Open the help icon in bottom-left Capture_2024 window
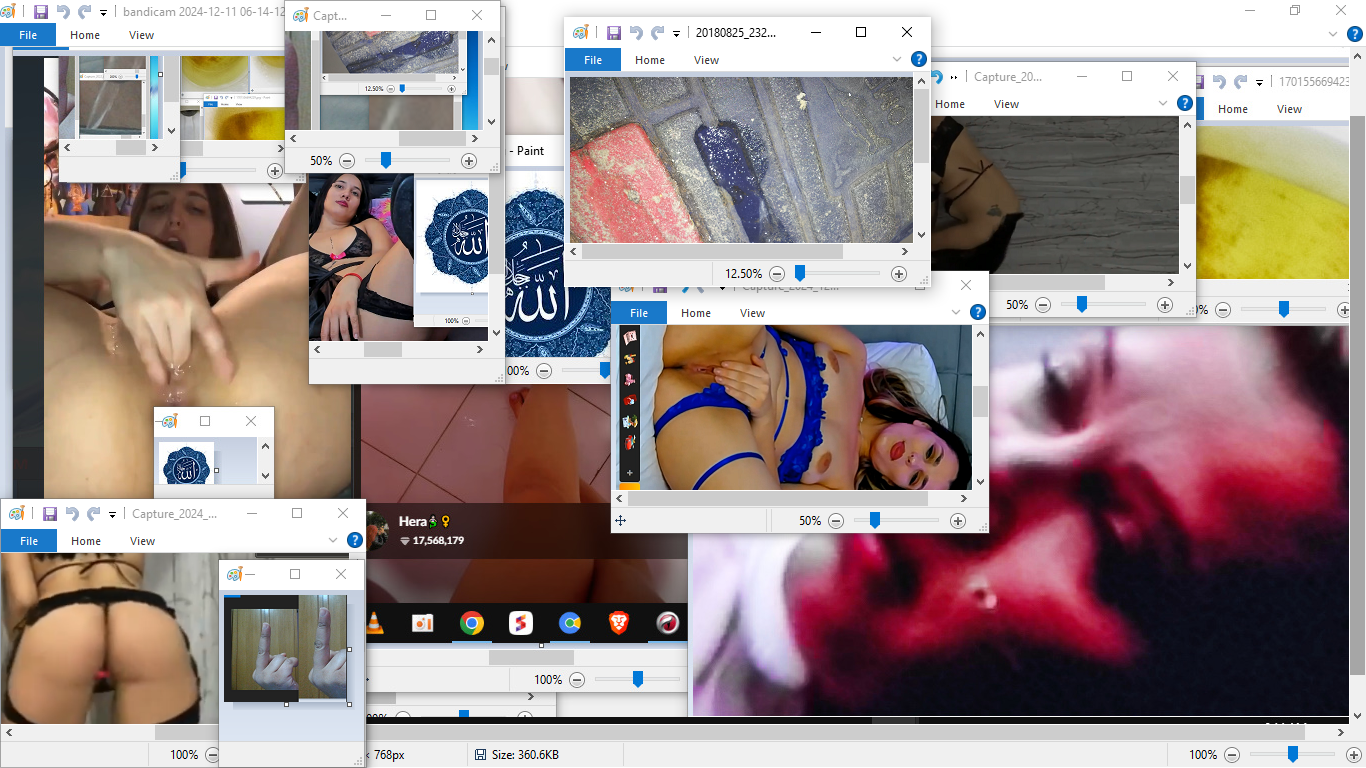The image size is (1366, 768). [354, 540]
